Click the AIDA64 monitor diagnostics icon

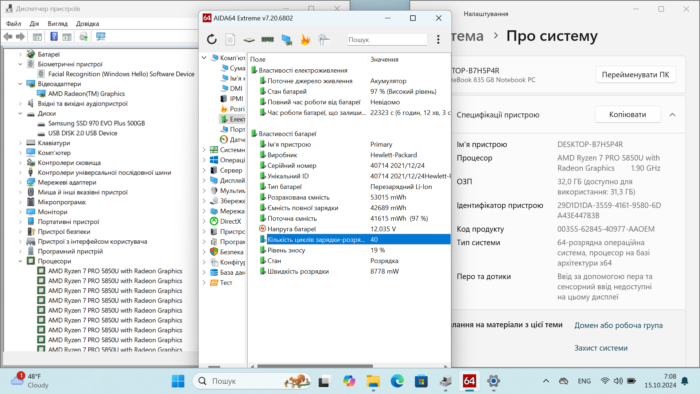coord(287,40)
